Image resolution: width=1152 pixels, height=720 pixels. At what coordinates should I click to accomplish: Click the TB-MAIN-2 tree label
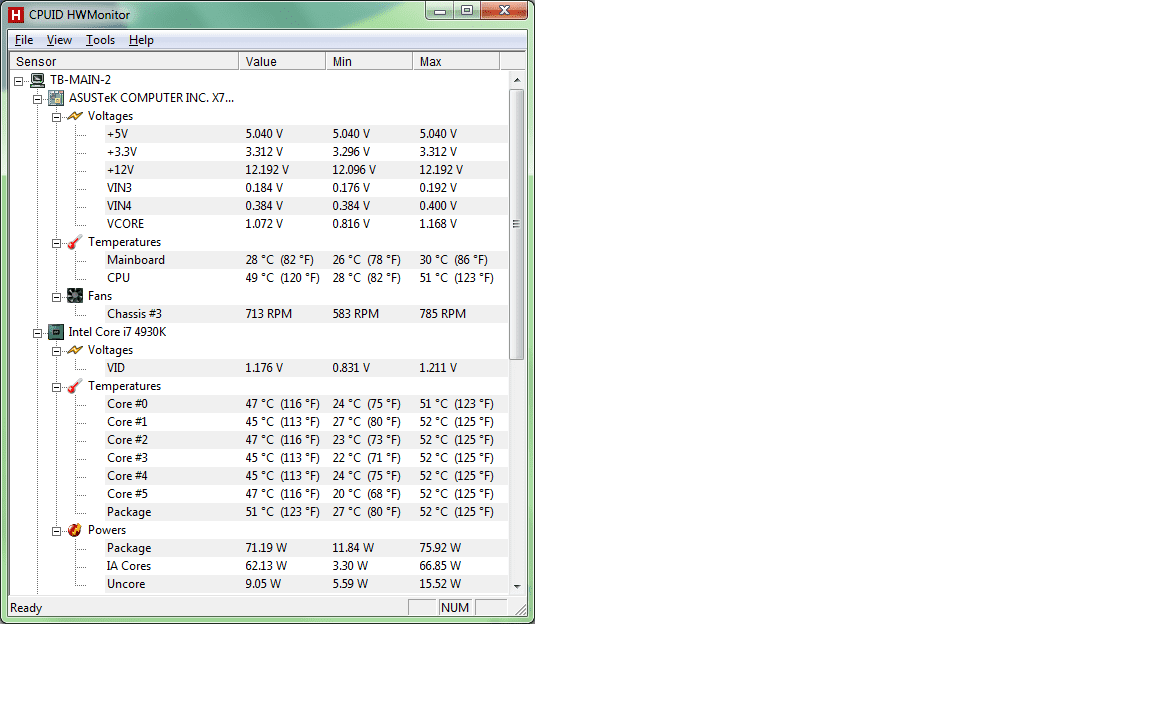tap(80, 80)
